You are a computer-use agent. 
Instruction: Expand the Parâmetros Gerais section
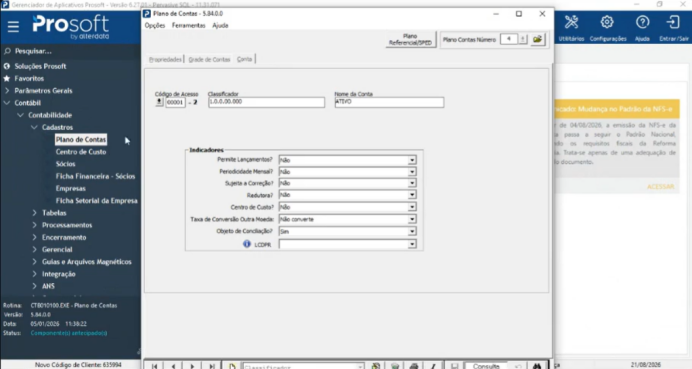7,90
